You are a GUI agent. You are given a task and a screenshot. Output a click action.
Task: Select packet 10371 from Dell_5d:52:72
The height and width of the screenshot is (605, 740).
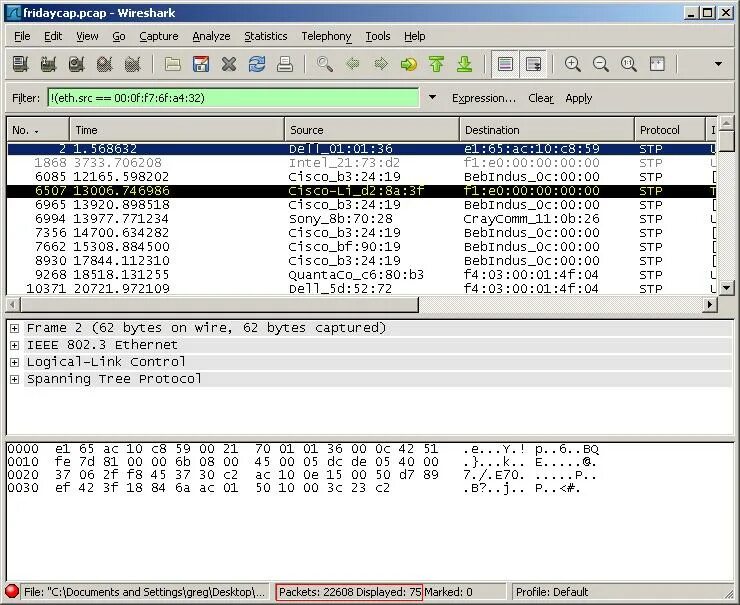pos(361,288)
